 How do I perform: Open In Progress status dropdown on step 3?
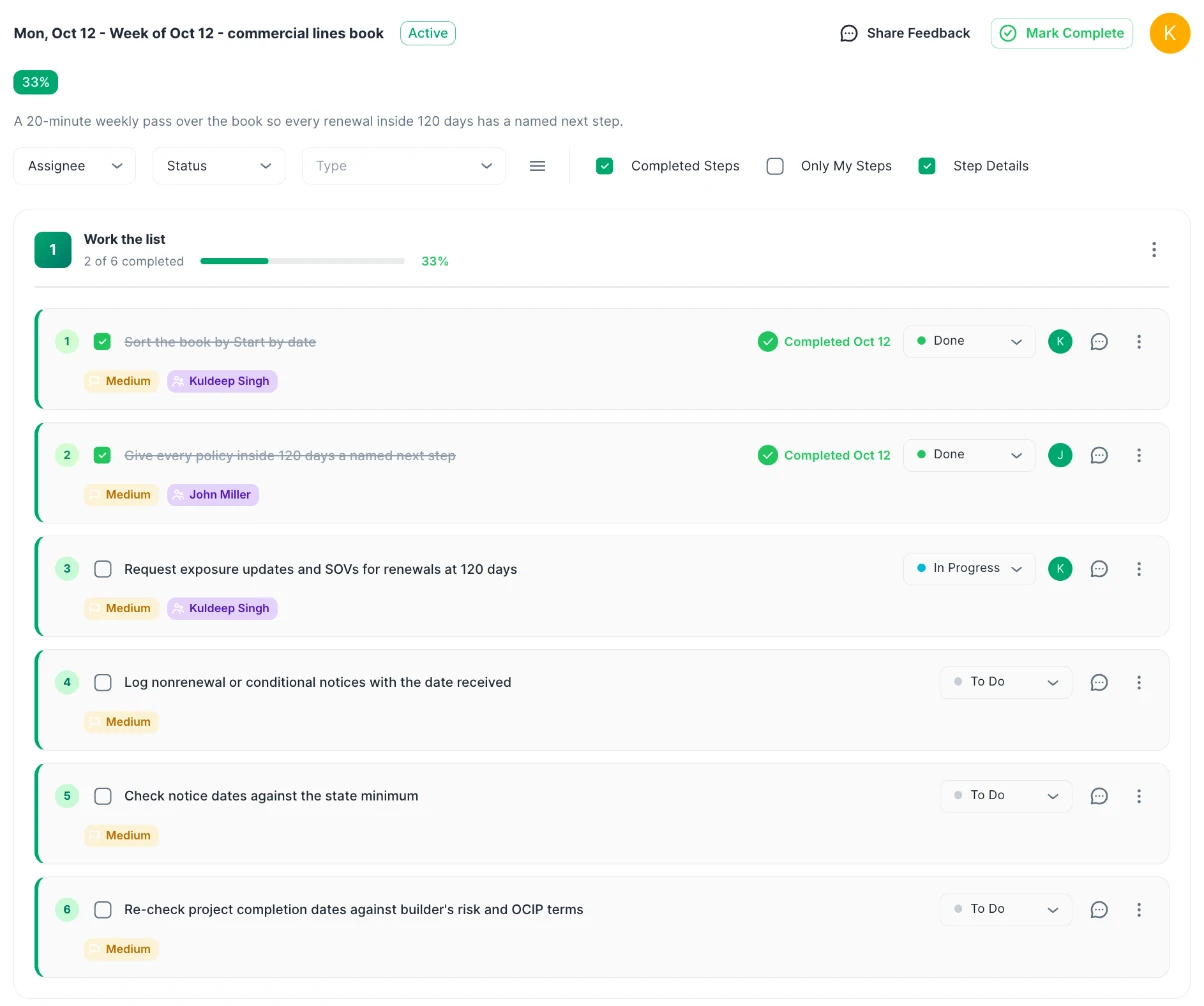coord(969,568)
